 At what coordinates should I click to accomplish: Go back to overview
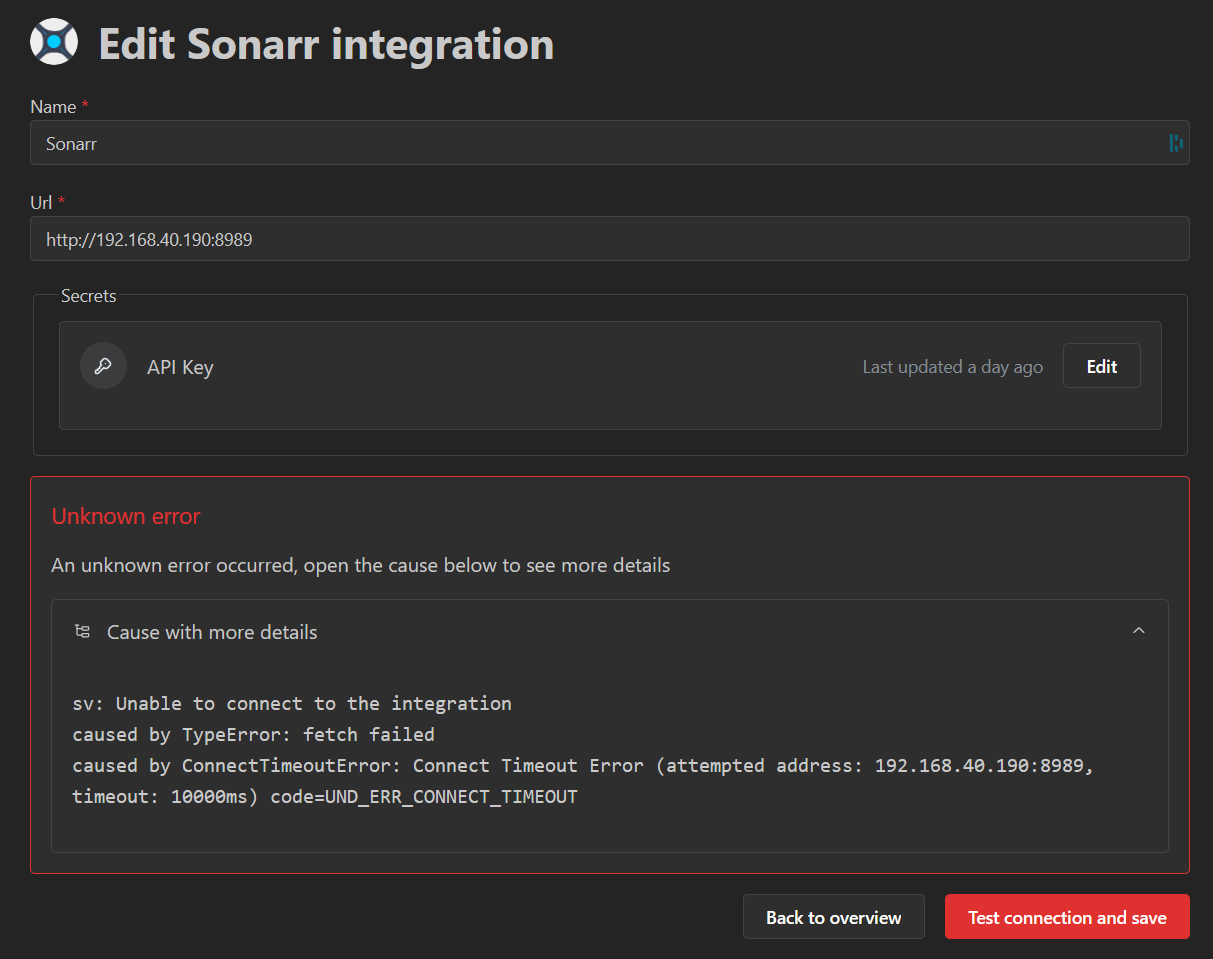tap(833, 917)
